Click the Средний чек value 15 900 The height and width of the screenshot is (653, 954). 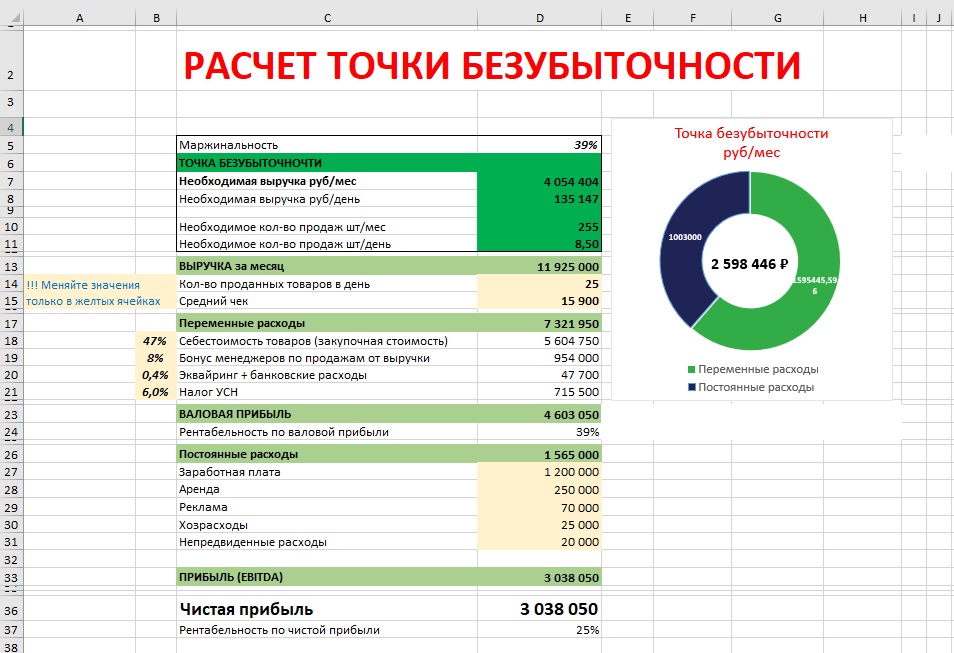tap(540, 301)
